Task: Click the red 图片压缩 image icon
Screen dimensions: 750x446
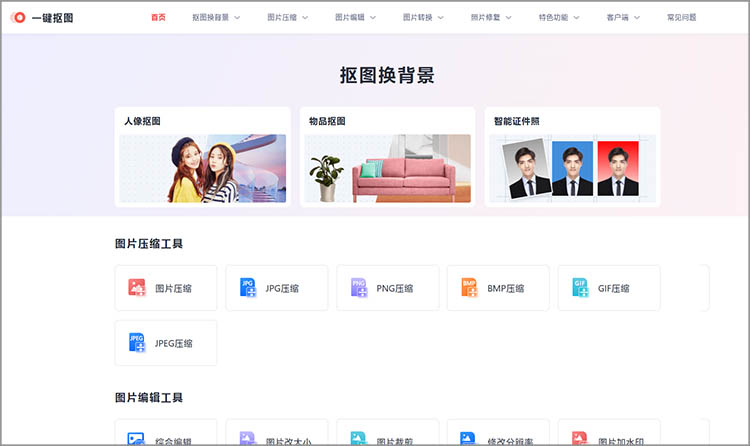Action: [137, 288]
